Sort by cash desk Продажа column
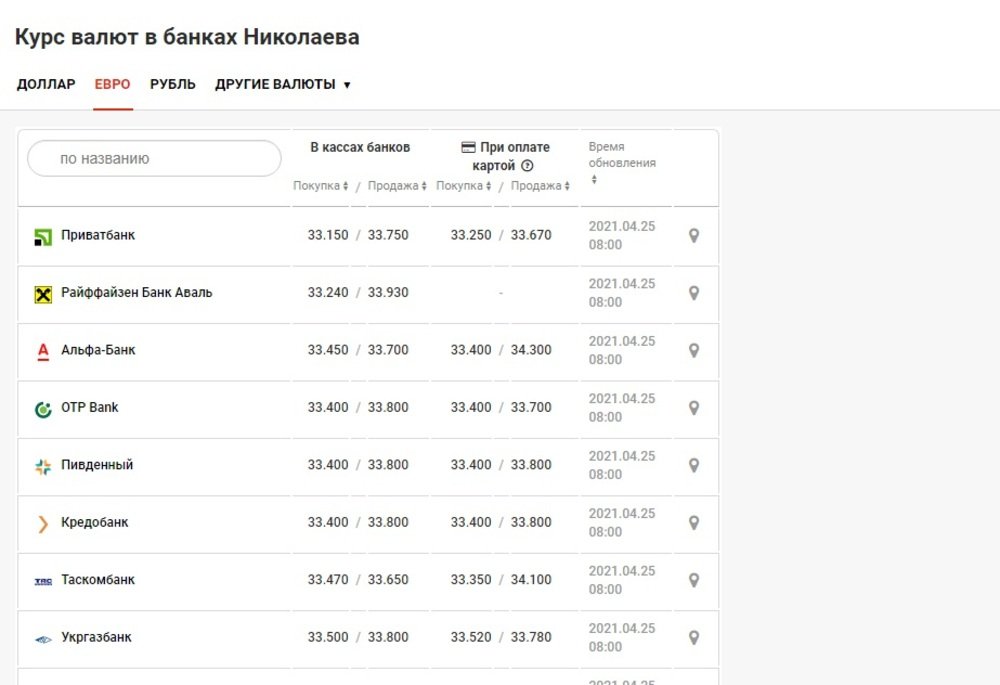The image size is (1000, 685). click(397, 186)
